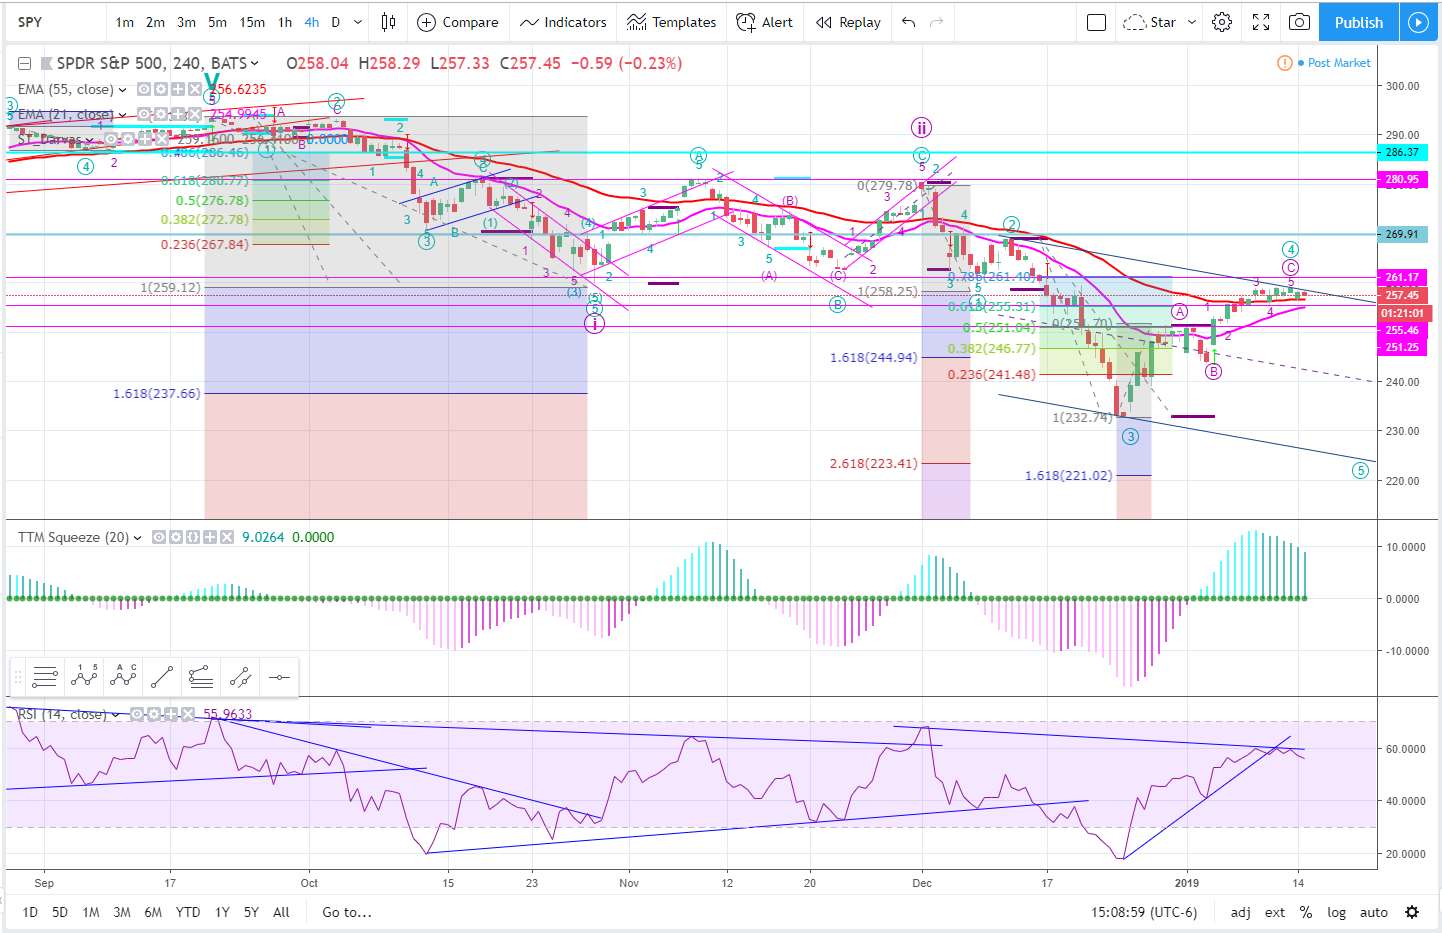Take a chart snapshot with the camera icon

1299,22
